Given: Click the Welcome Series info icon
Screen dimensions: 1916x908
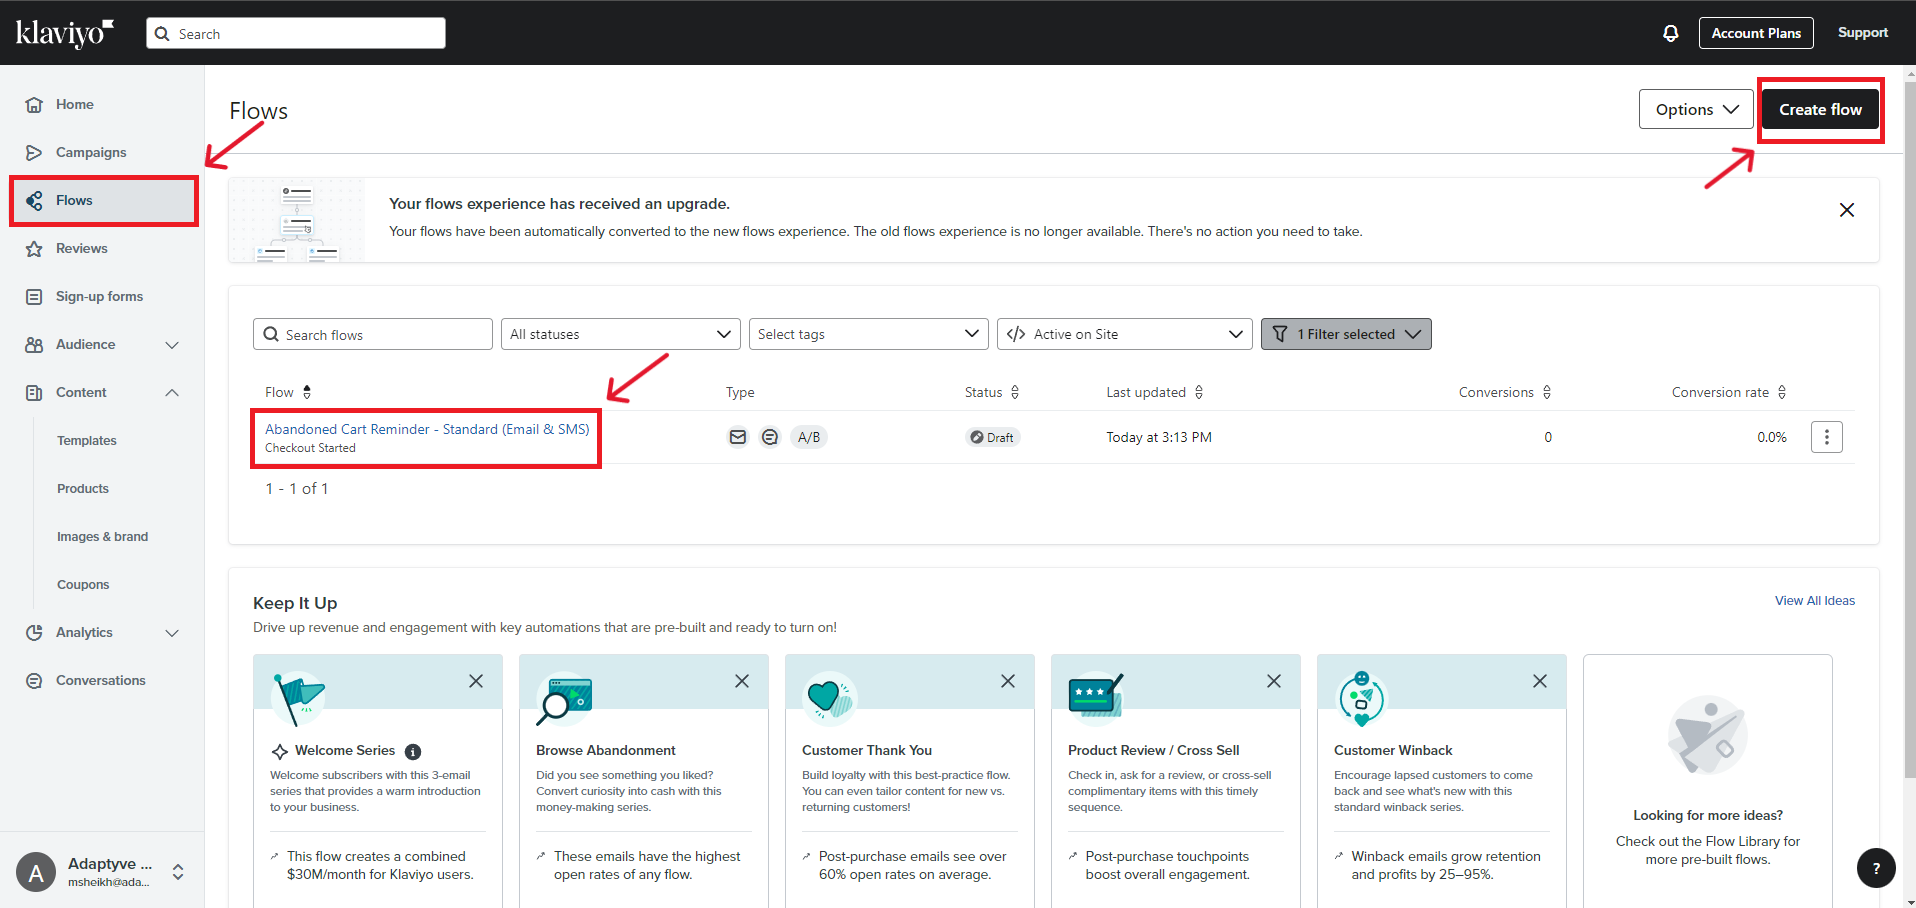Looking at the screenshot, I should [413, 751].
